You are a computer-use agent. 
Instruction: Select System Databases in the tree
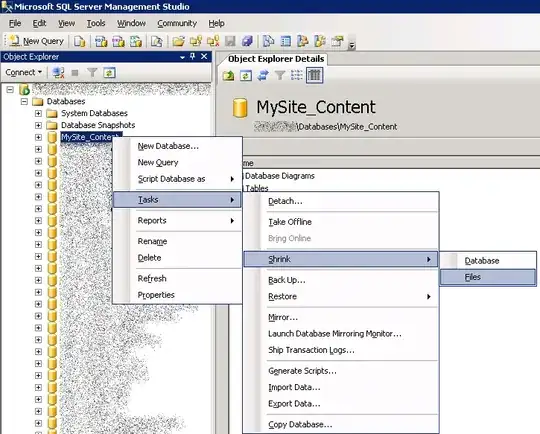pyautogui.click(x=94, y=113)
